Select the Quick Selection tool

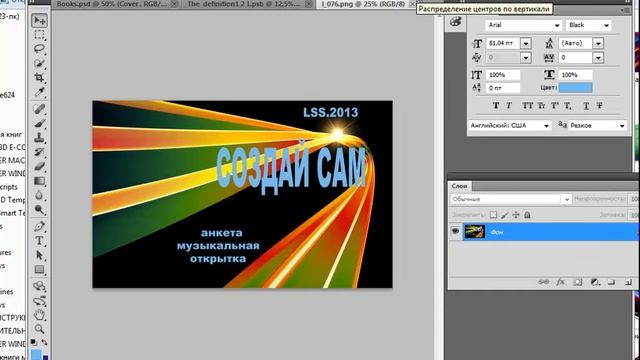pos(40,63)
